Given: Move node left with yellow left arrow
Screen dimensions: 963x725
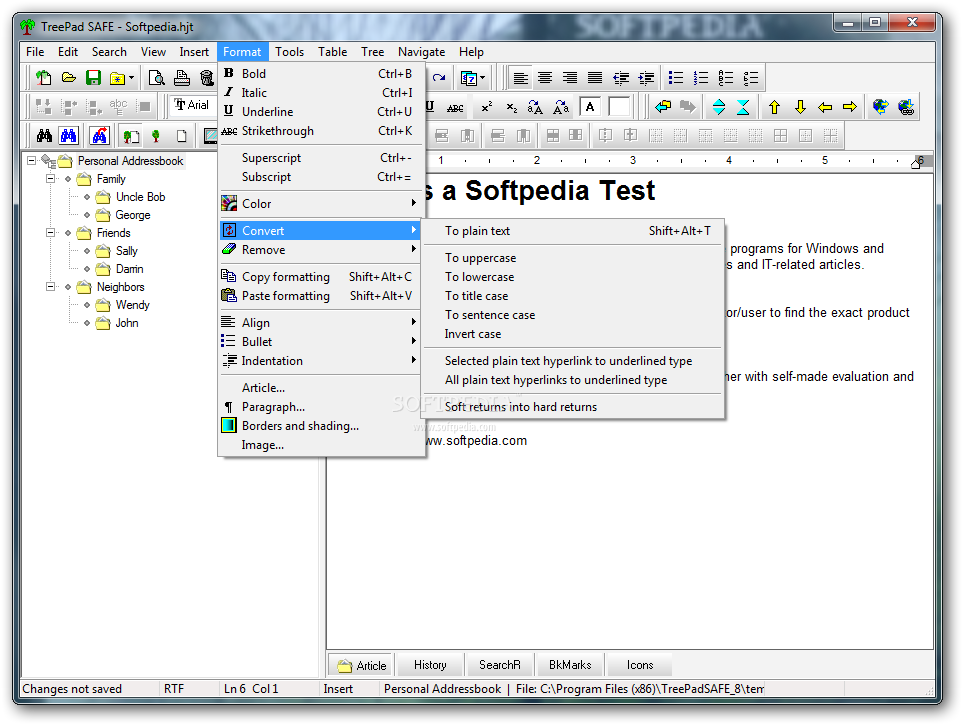Looking at the screenshot, I should pyautogui.click(x=825, y=107).
